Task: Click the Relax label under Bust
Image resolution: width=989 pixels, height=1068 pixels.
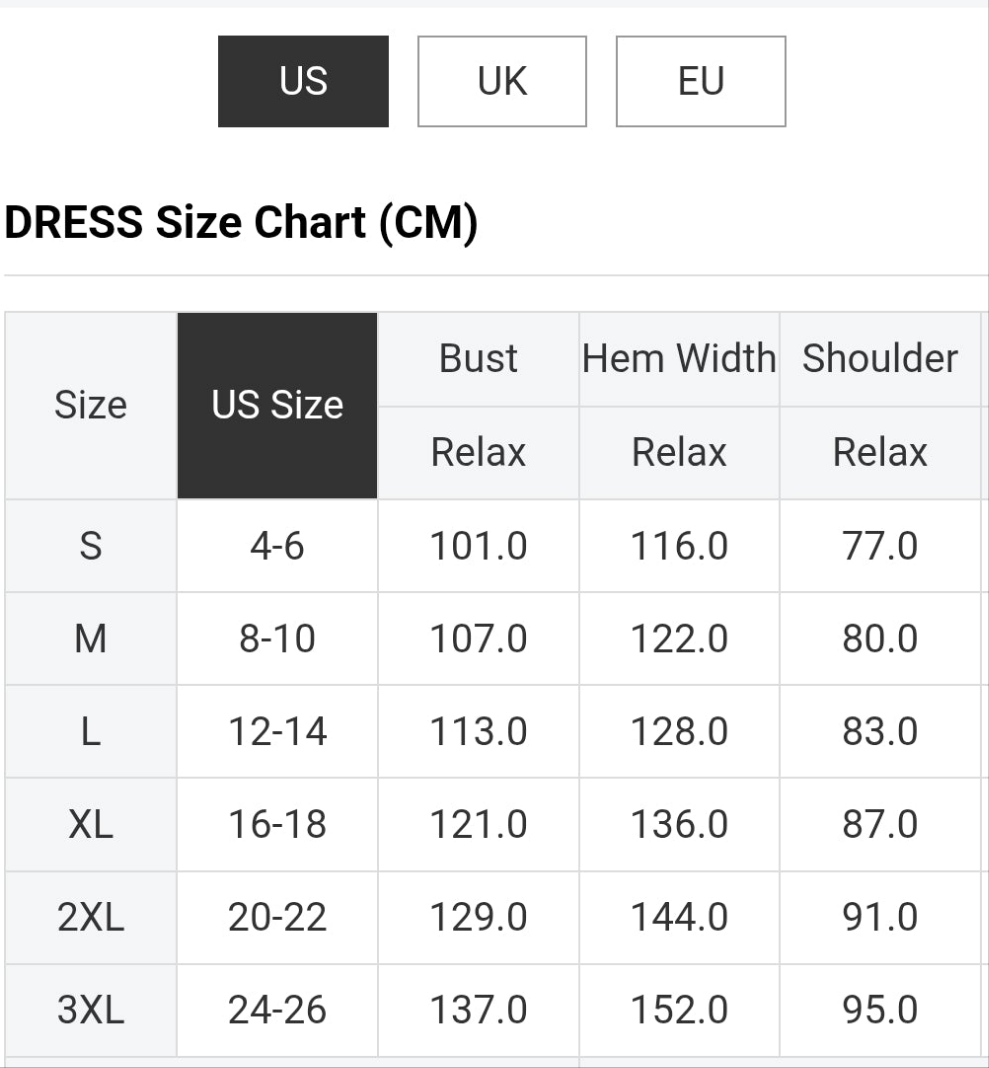Action: (x=478, y=452)
